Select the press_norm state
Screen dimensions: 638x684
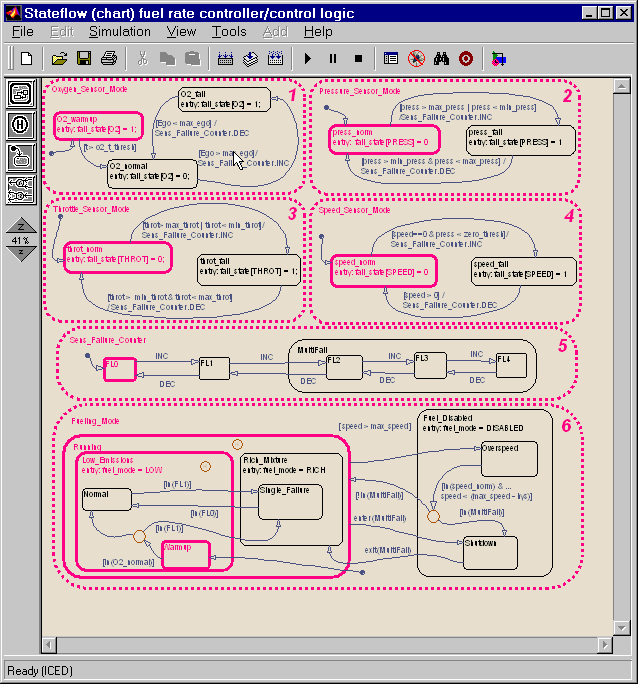pos(384,140)
